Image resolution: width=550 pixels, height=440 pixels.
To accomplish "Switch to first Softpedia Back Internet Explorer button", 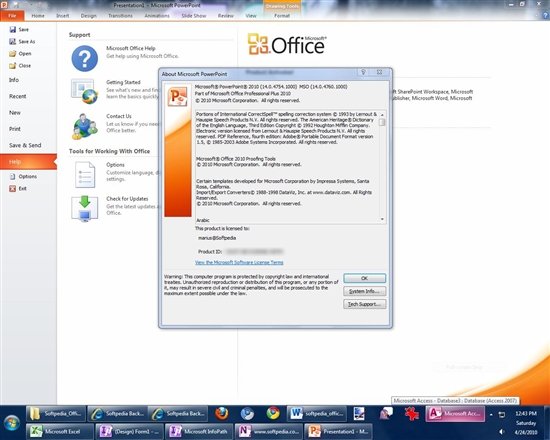I will 117,413.
